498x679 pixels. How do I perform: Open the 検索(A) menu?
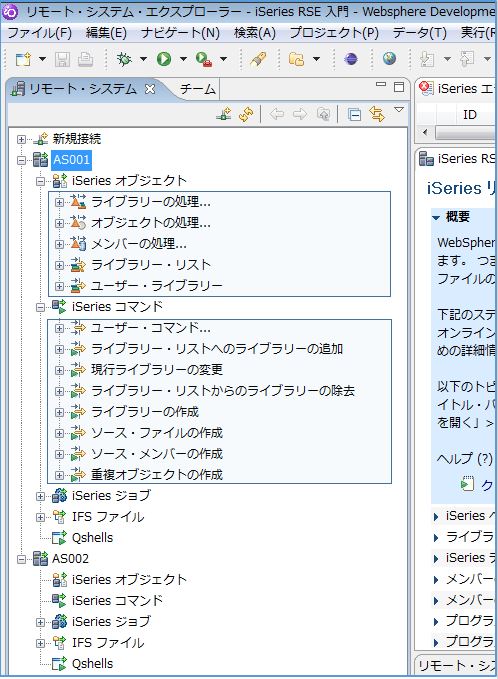(255, 32)
